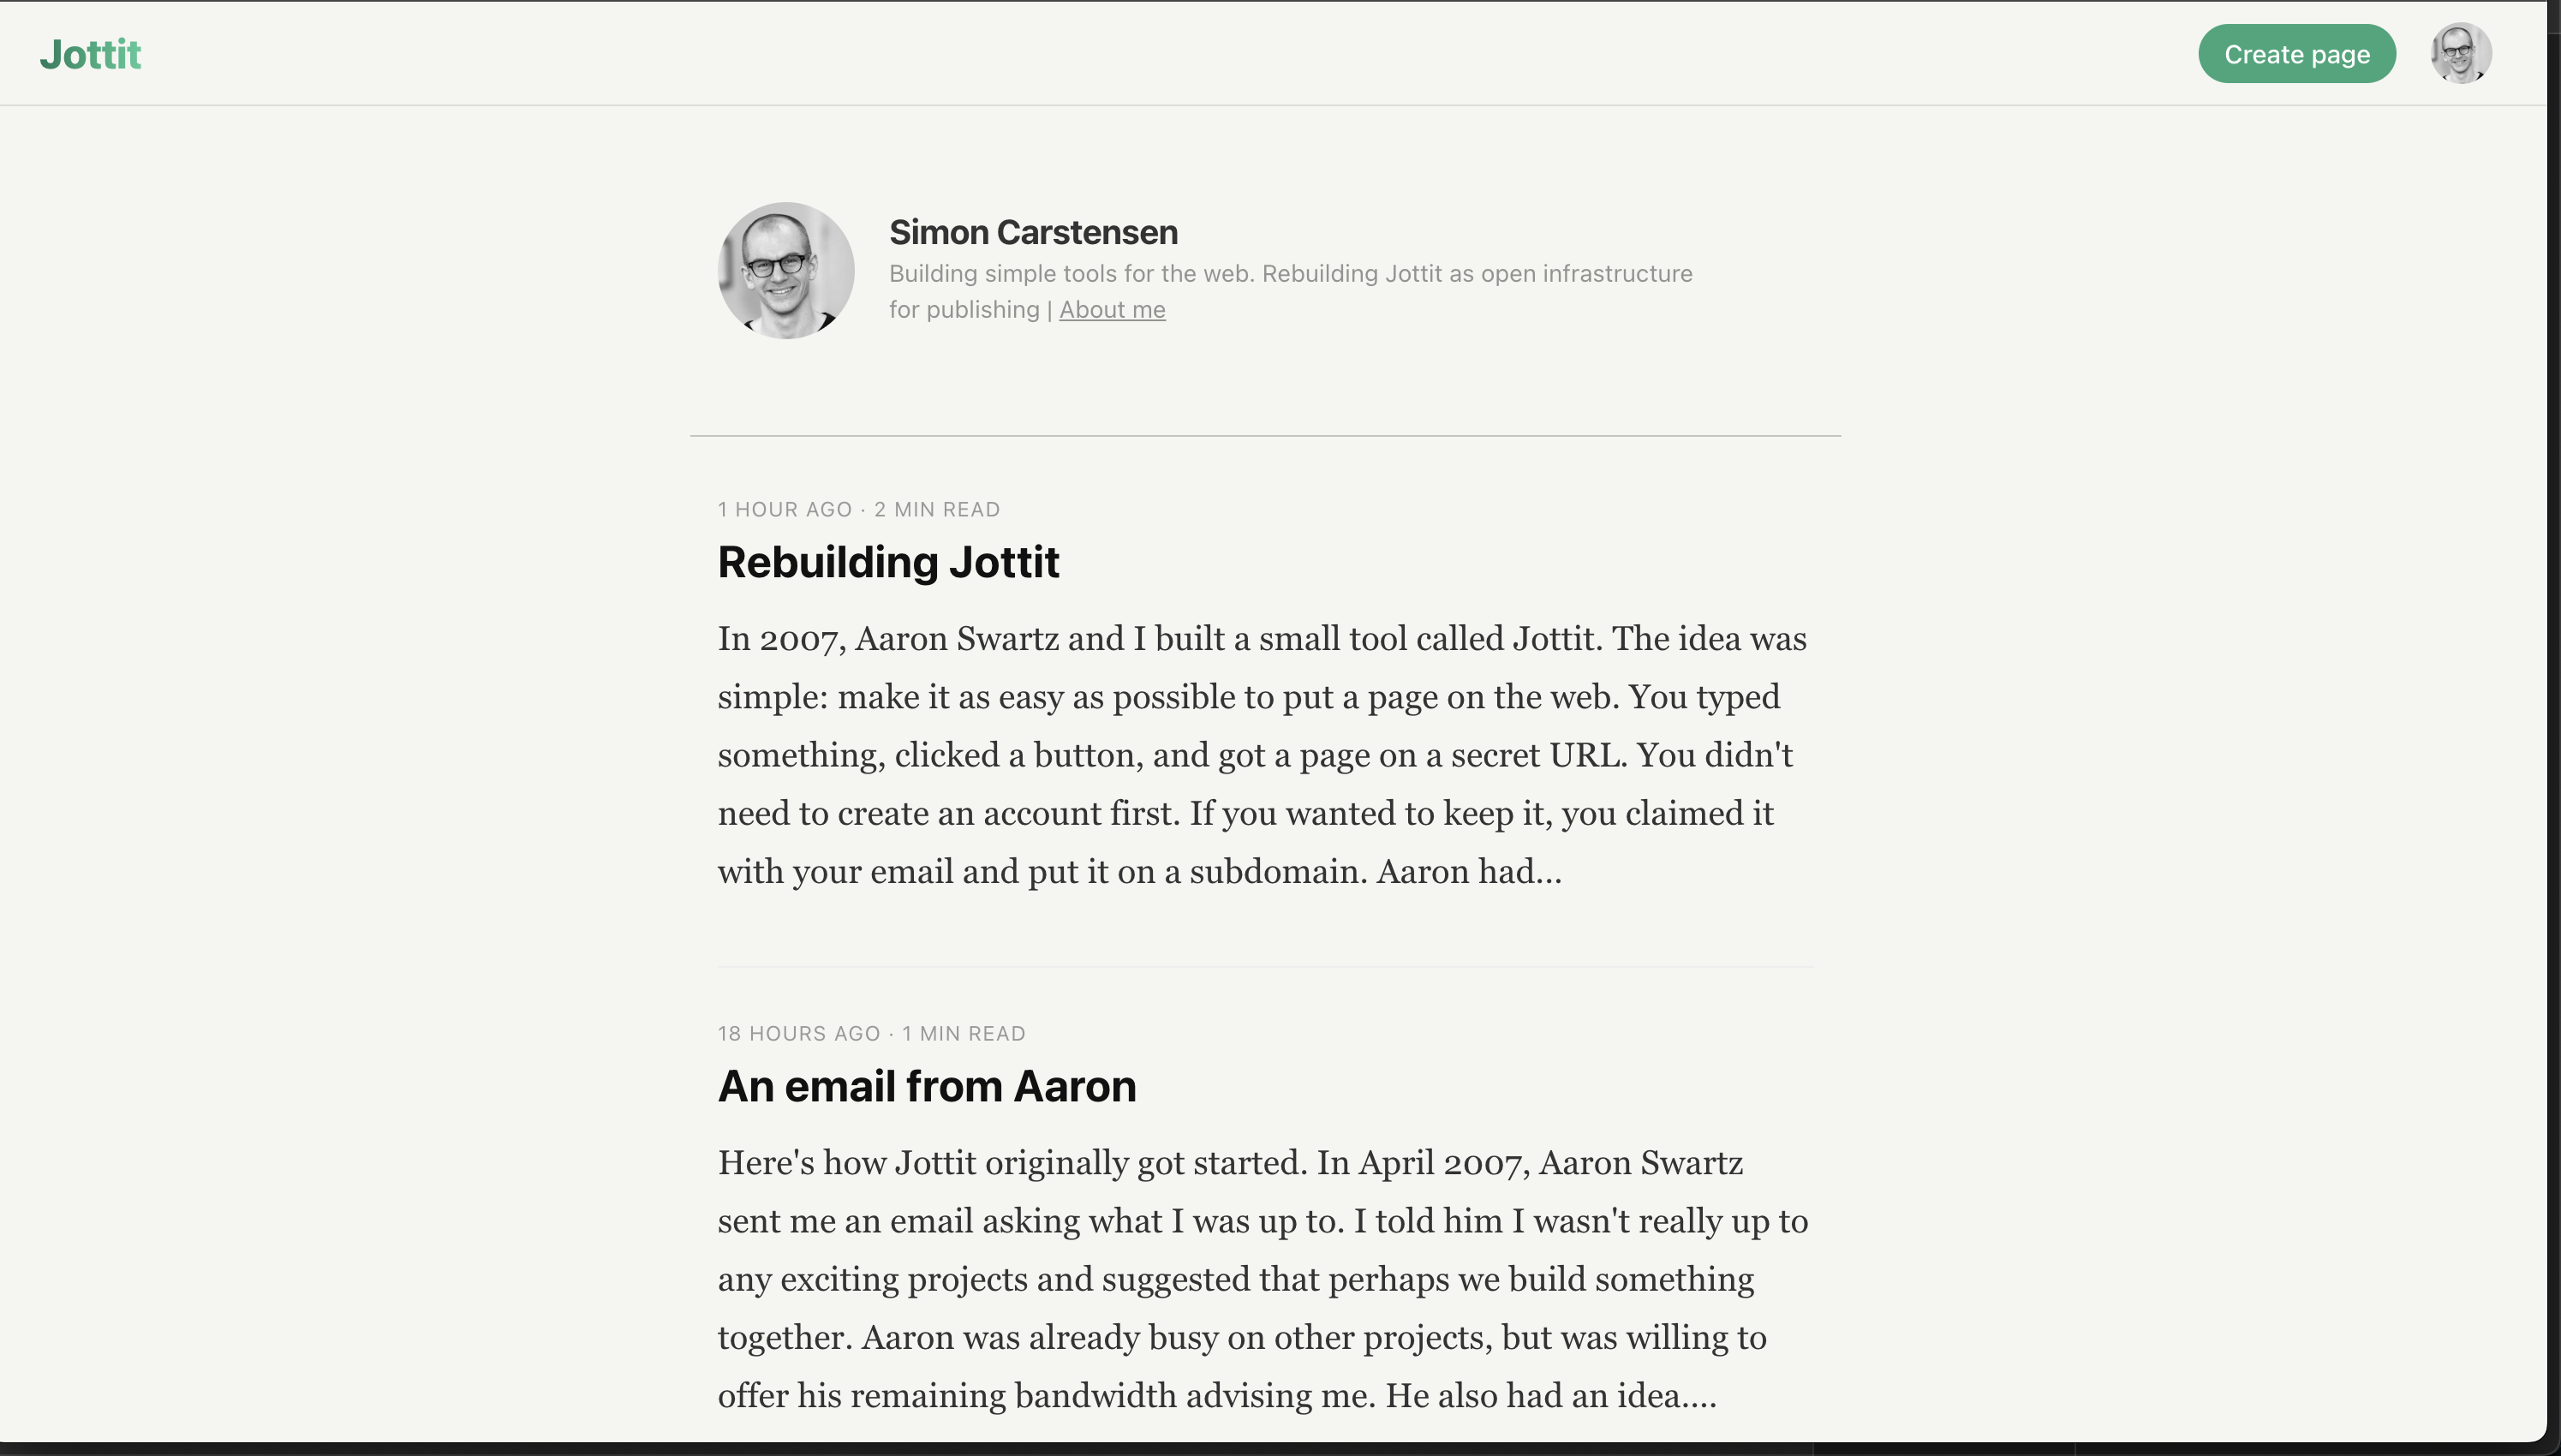This screenshot has height=1456, width=2561.
Task: Click the excerpt line starting "Here's how Jottit"
Action: (x=1230, y=1163)
